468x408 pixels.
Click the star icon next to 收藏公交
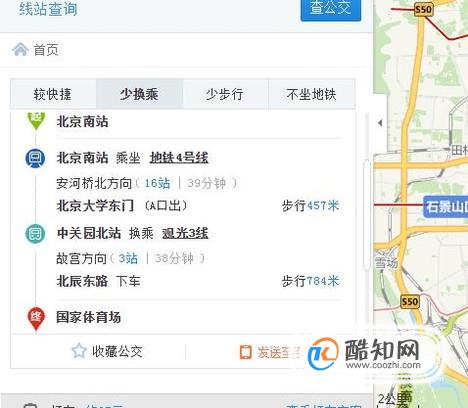pyautogui.click(x=79, y=351)
